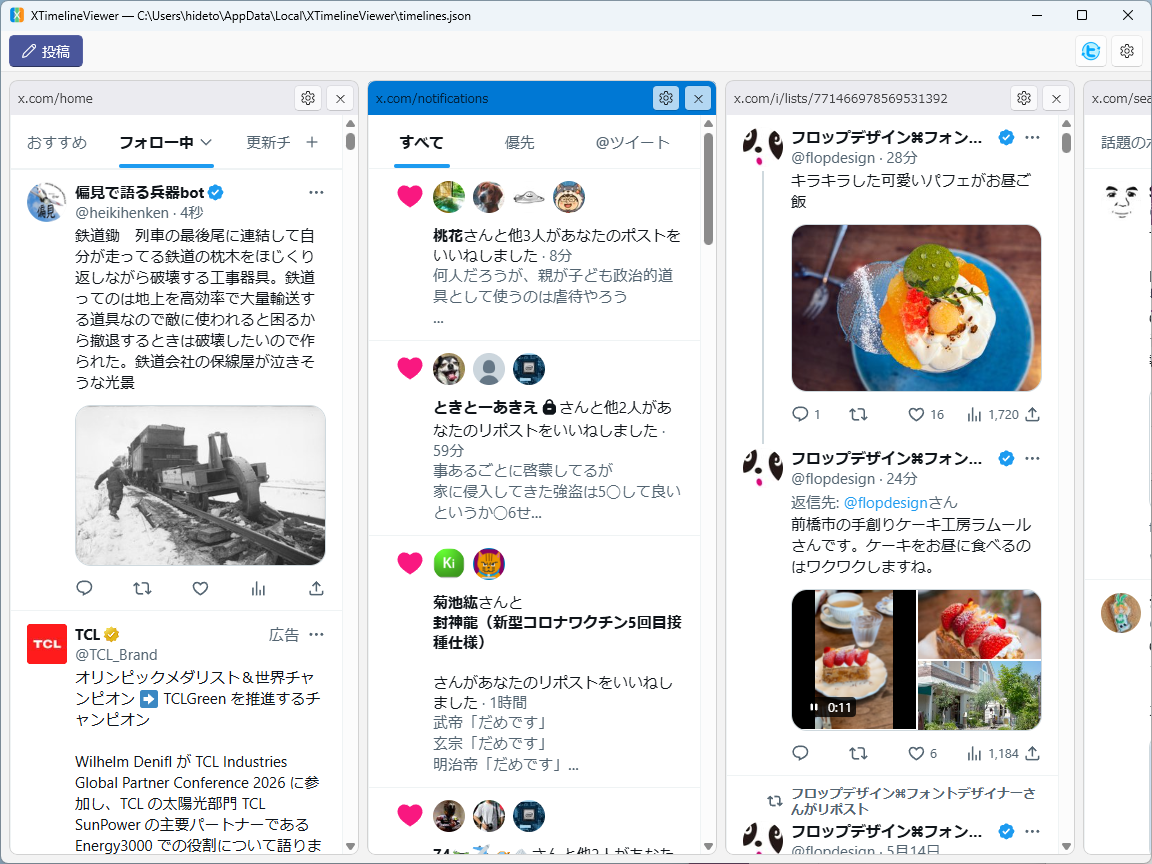The width and height of the screenshot is (1152, 864).
Task: Open the 広告 label on TCL post
Action: [284, 635]
